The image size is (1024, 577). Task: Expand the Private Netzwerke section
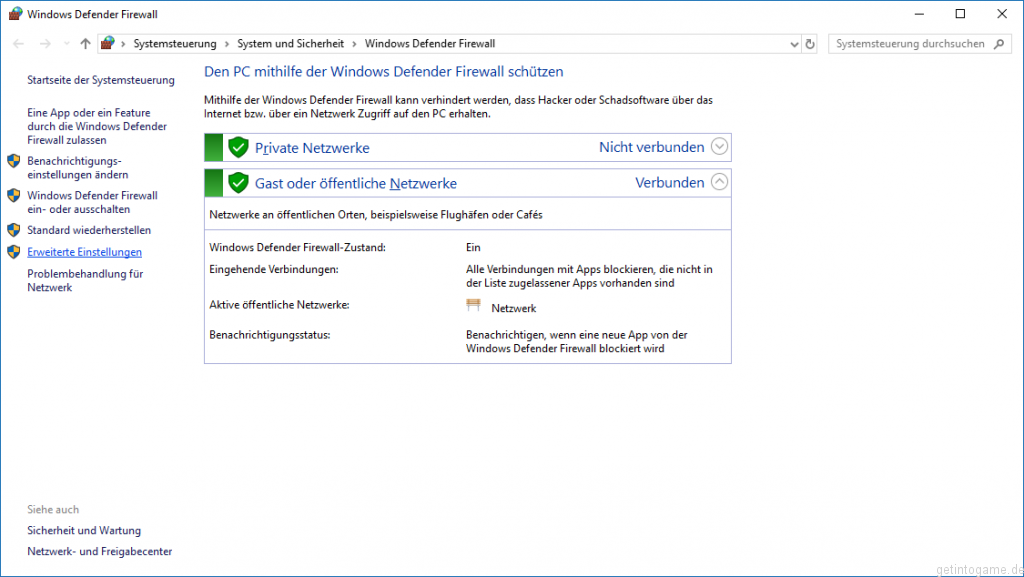click(719, 146)
